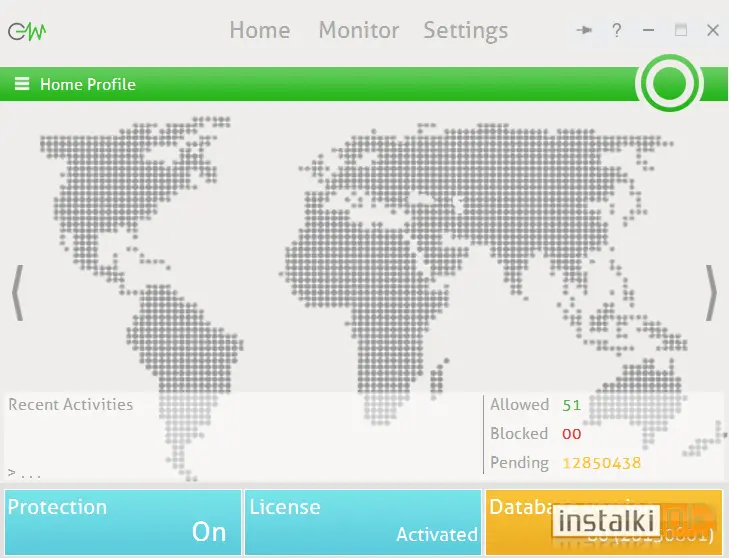Screen dimensions: 729x558
Task: Close the application window
Action: (x=713, y=30)
